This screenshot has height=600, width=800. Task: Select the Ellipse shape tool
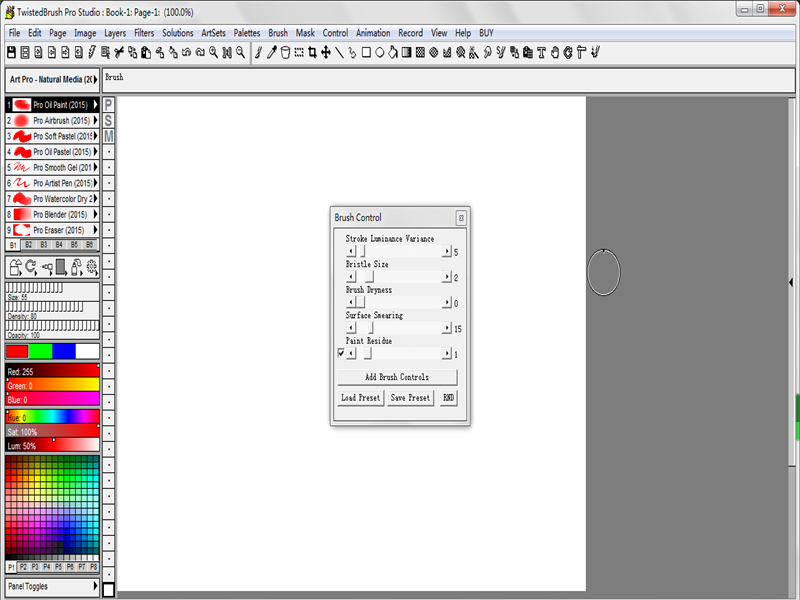(380, 52)
